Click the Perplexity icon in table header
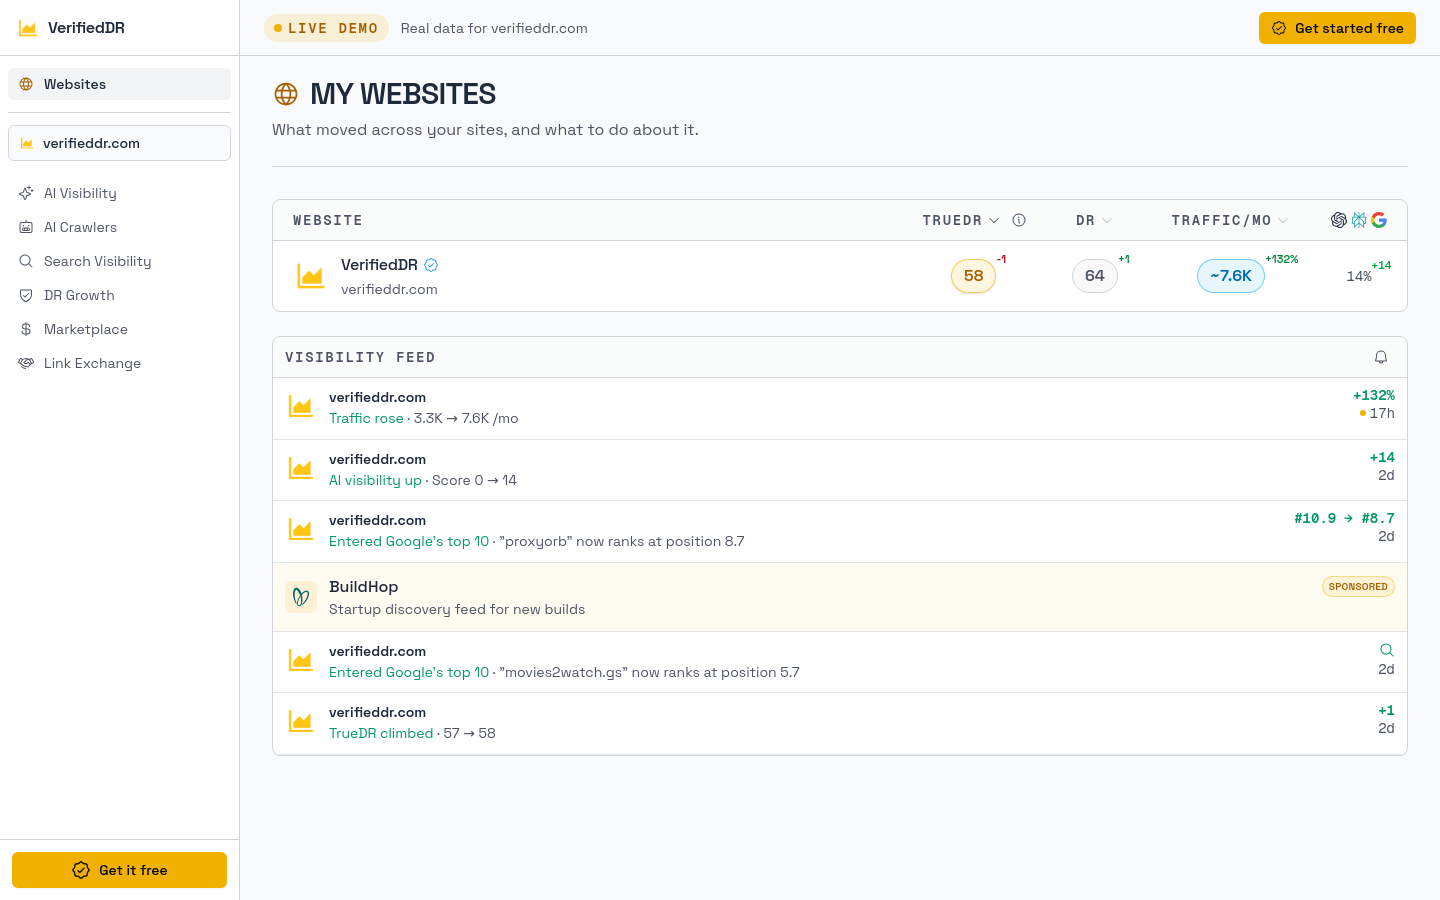The height and width of the screenshot is (900, 1440). (x=1359, y=220)
